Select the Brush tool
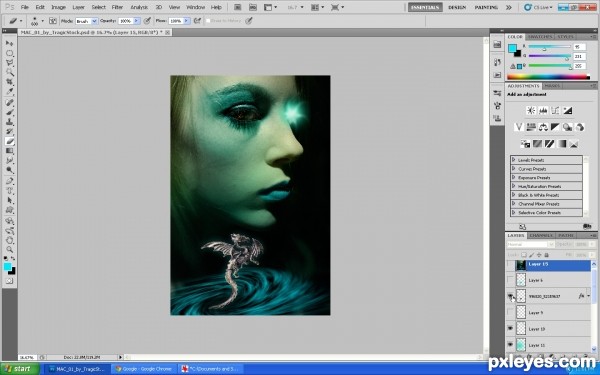 point(10,112)
